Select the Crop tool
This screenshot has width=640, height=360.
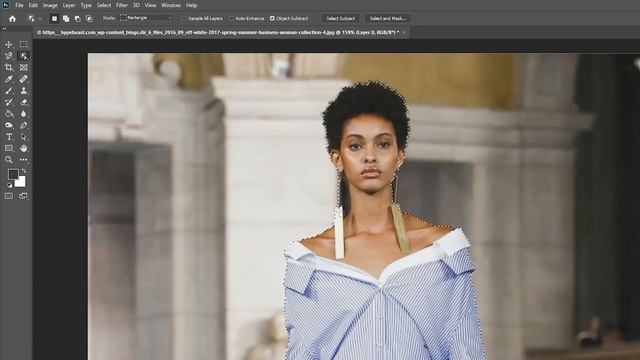click(9, 67)
